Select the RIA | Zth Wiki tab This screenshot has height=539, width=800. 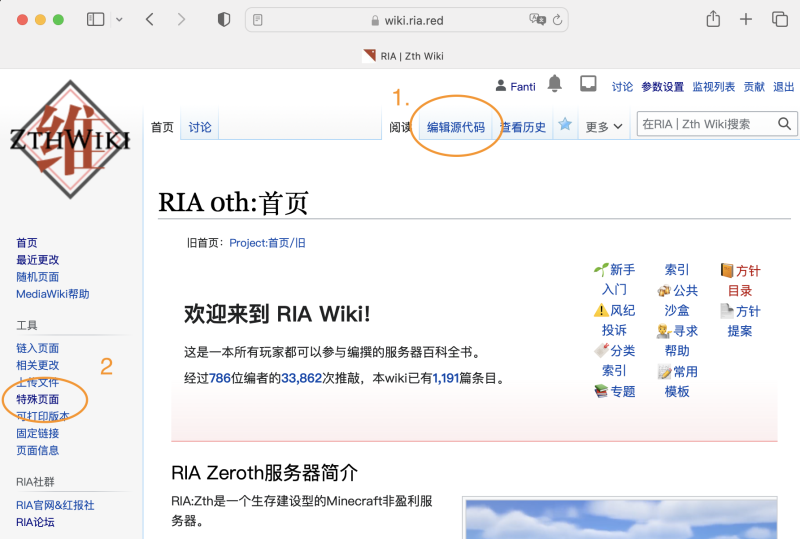tap(403, 56)
